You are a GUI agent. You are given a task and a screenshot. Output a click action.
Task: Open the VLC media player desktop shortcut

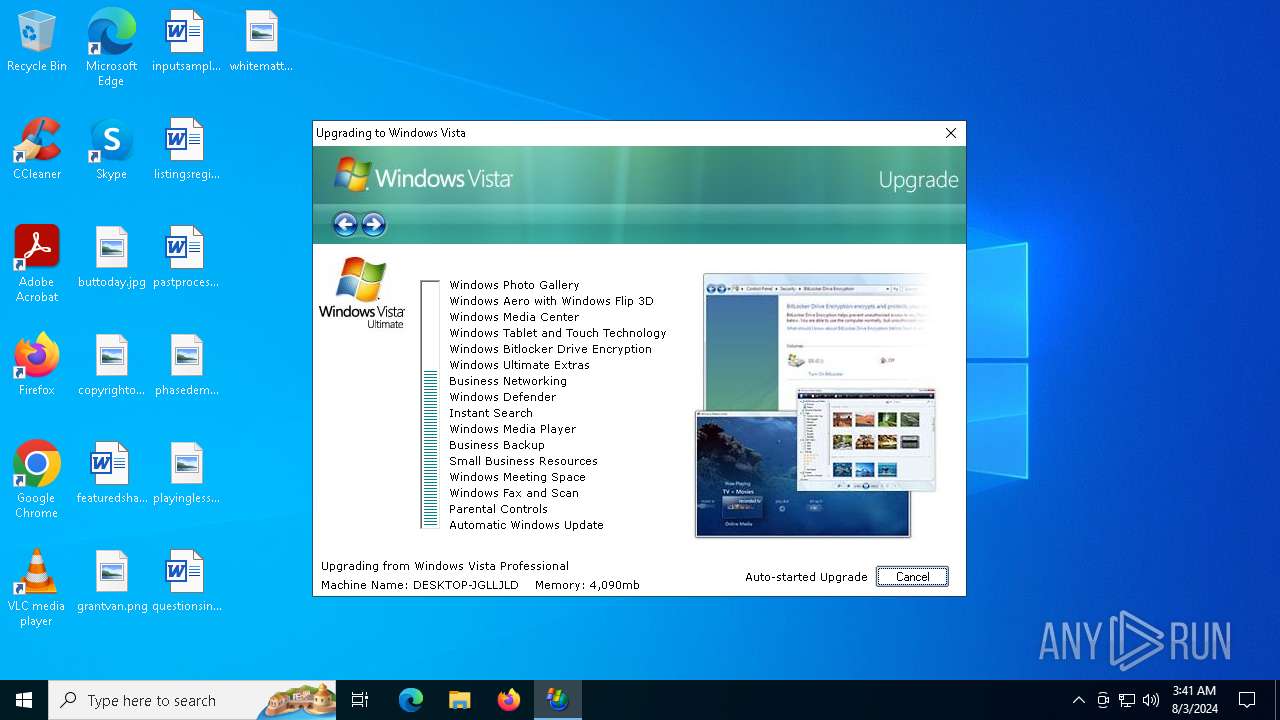[37, 587]
